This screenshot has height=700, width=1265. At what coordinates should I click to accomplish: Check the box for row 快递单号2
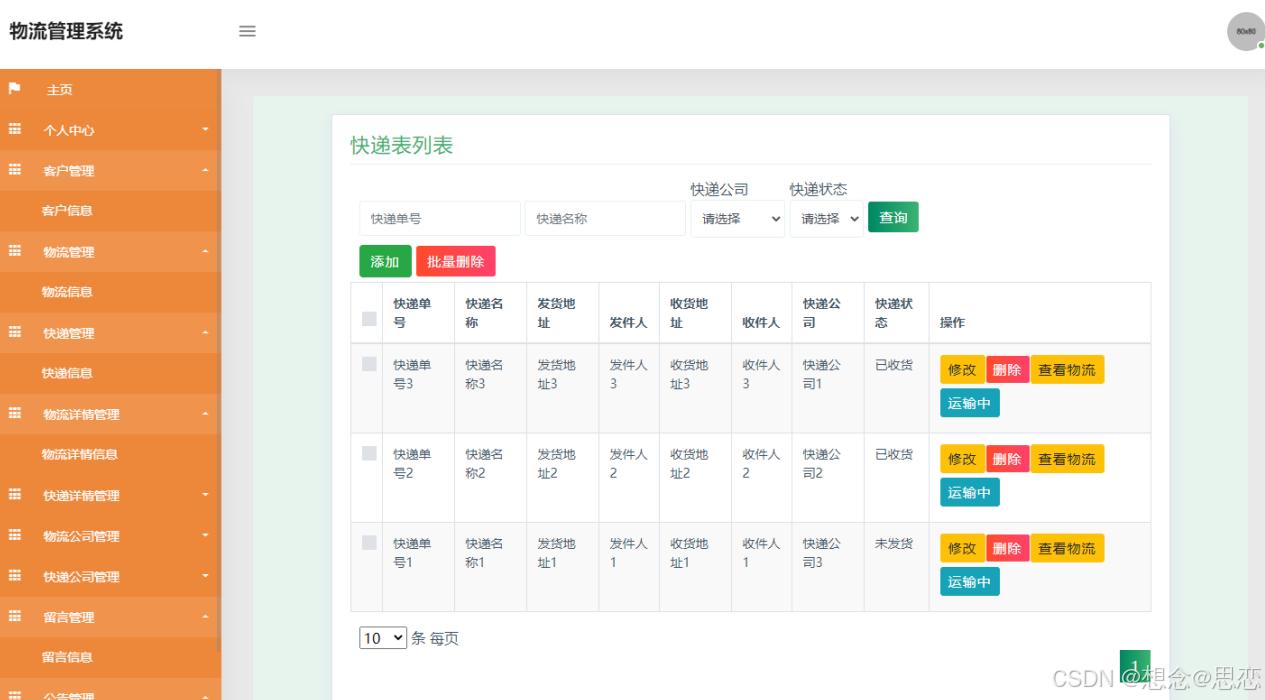pos(369,453)
